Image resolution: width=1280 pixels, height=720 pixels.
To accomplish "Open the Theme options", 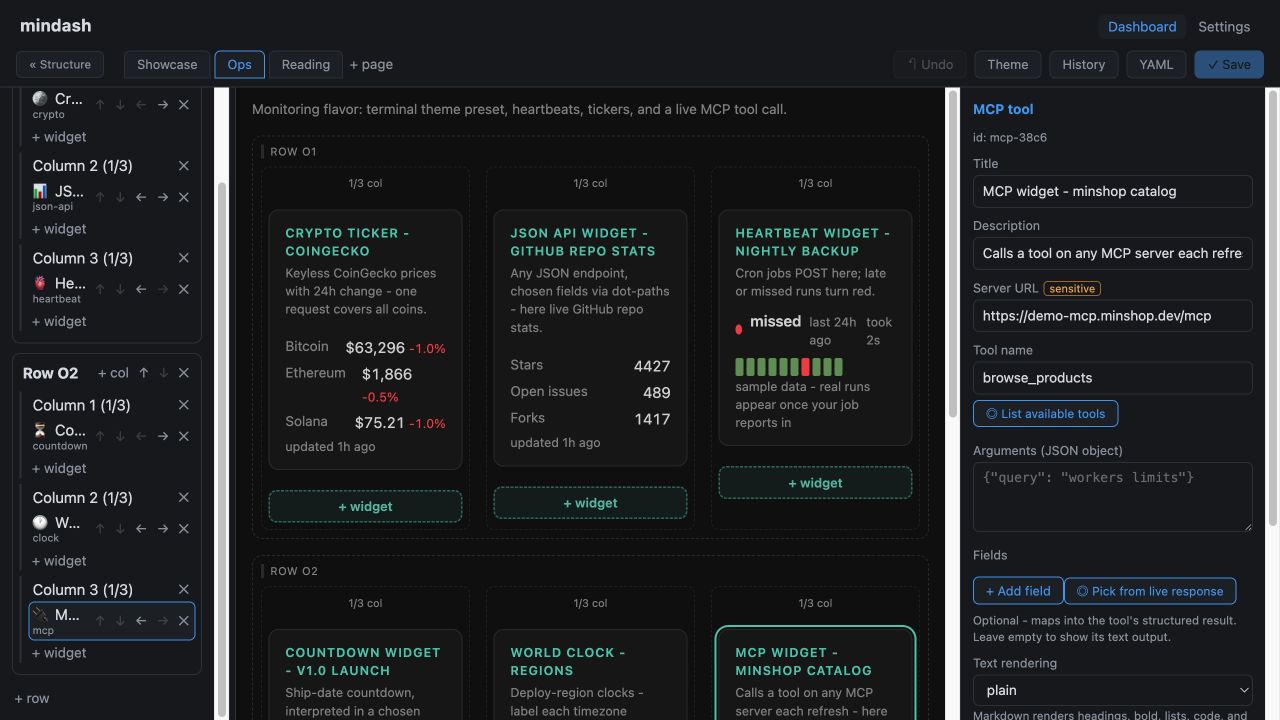I will [x=1008, y=64].
